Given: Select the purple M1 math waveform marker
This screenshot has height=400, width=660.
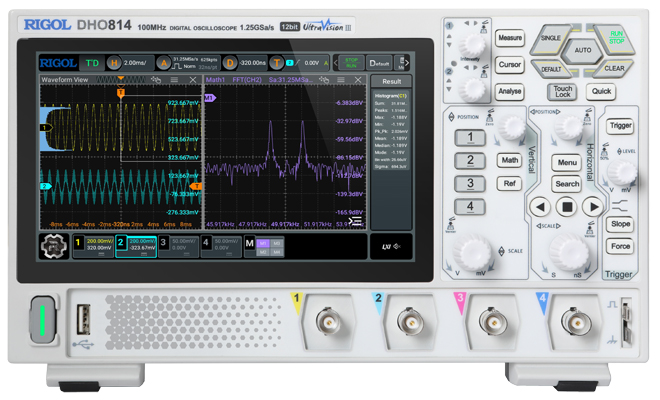Looking at the screenshot, I should click(210, 98).
